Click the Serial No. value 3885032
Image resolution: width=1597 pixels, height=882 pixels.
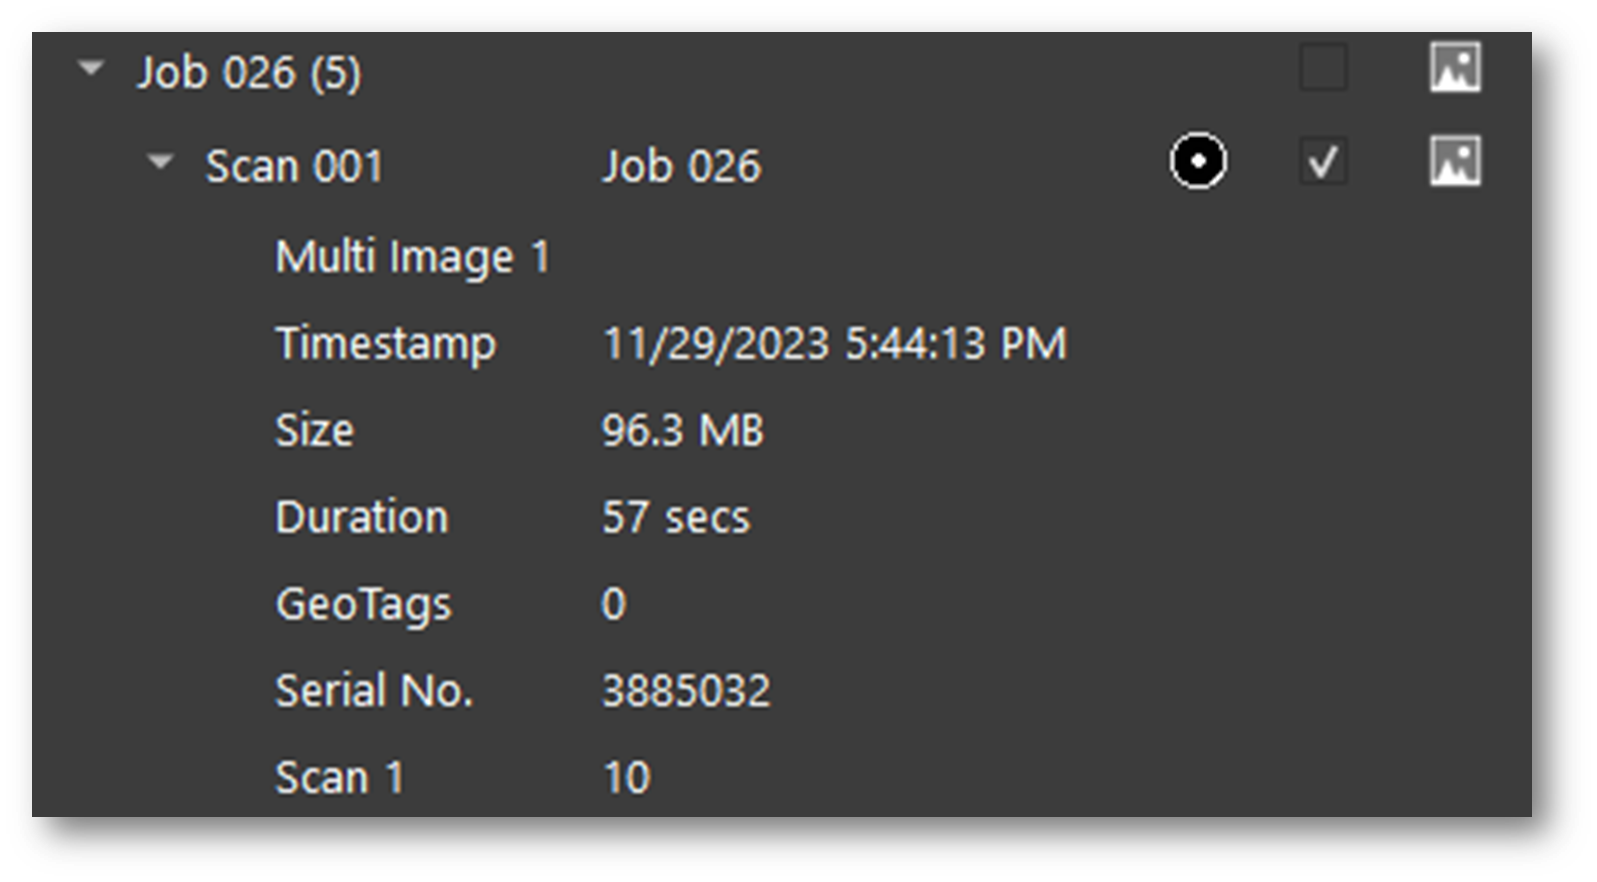click(685, 691)
